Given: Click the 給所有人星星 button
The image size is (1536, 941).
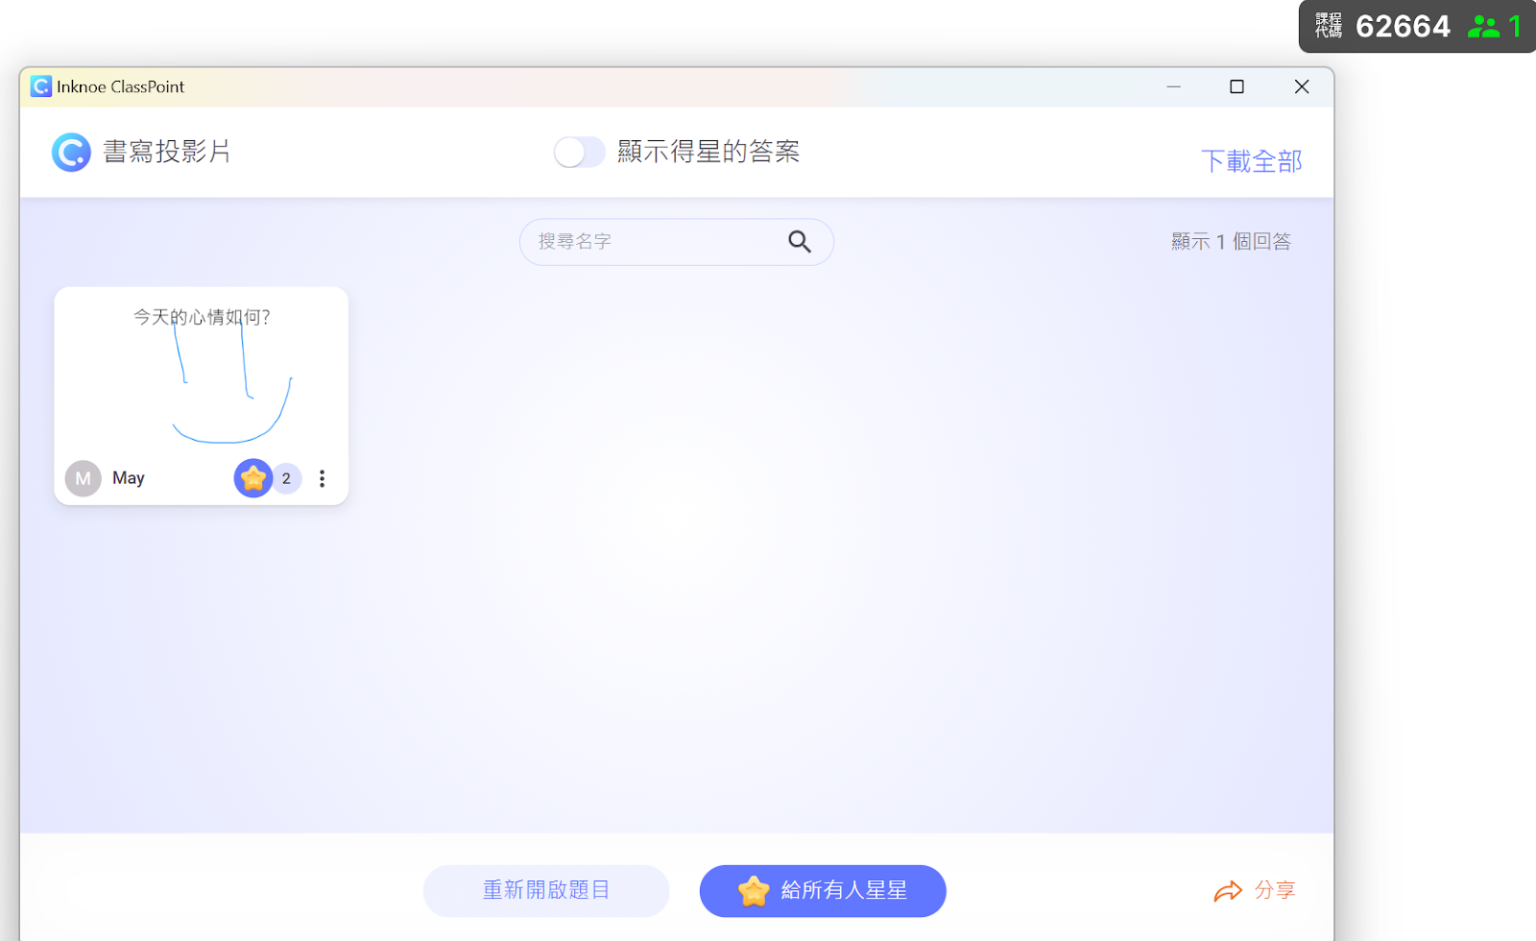Looking at the screenshot, I should click(822, 890).
